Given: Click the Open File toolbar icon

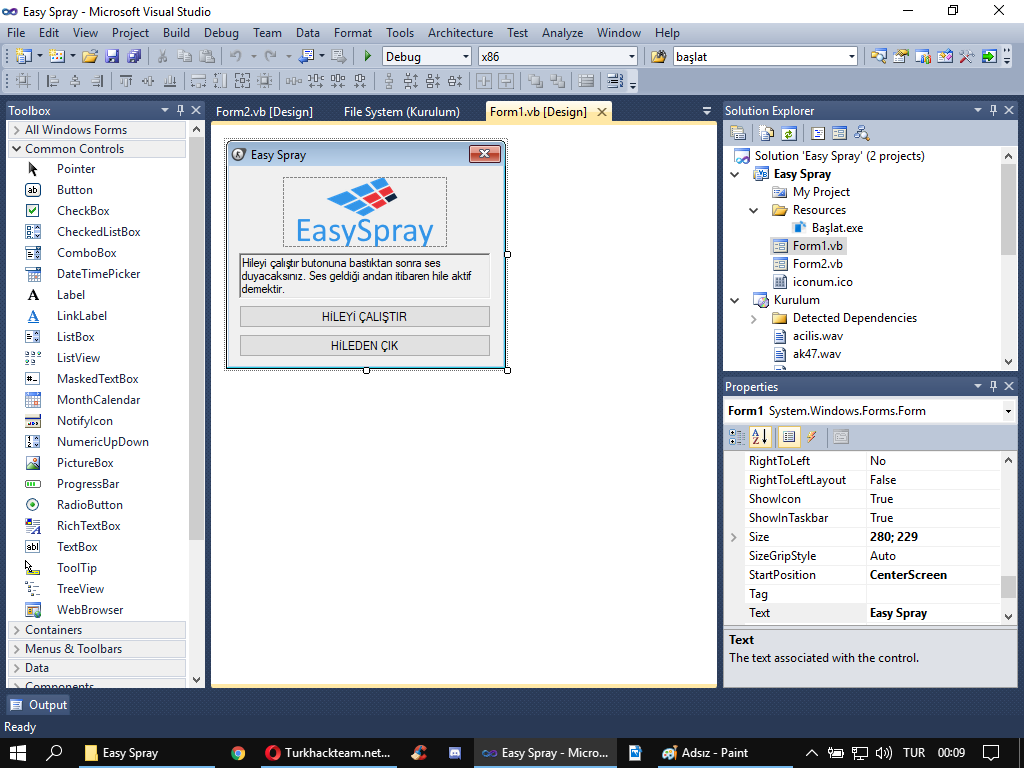Looking at the screenshot, I should pyautogui.click(x=90, y=57).
